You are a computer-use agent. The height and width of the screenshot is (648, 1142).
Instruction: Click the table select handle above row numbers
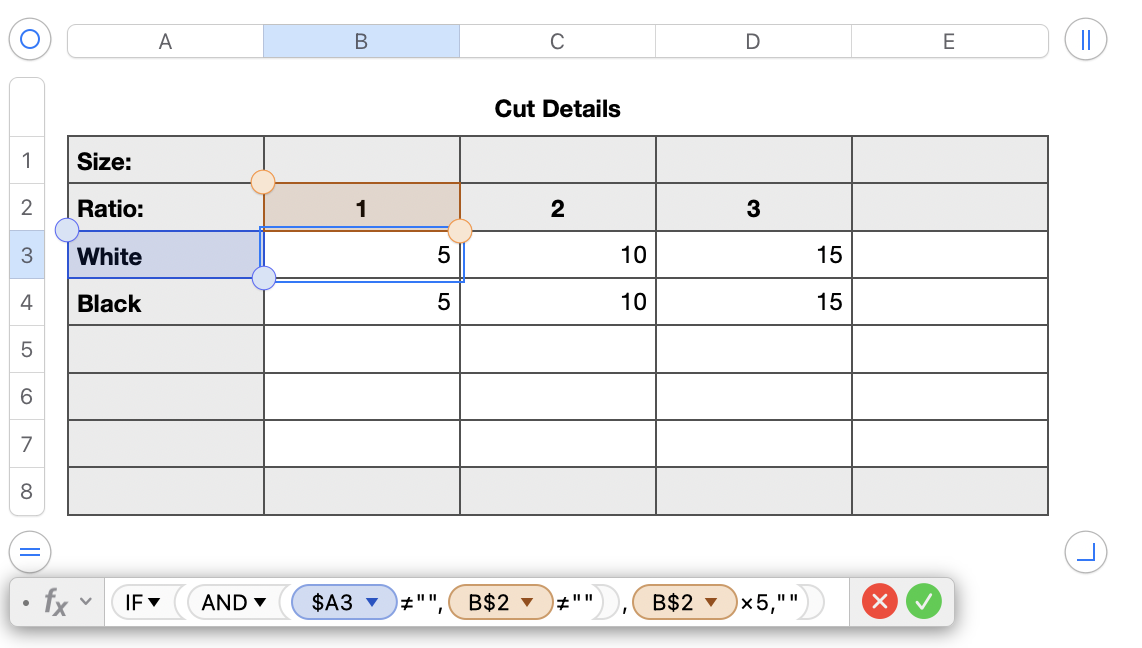(29, 40)
